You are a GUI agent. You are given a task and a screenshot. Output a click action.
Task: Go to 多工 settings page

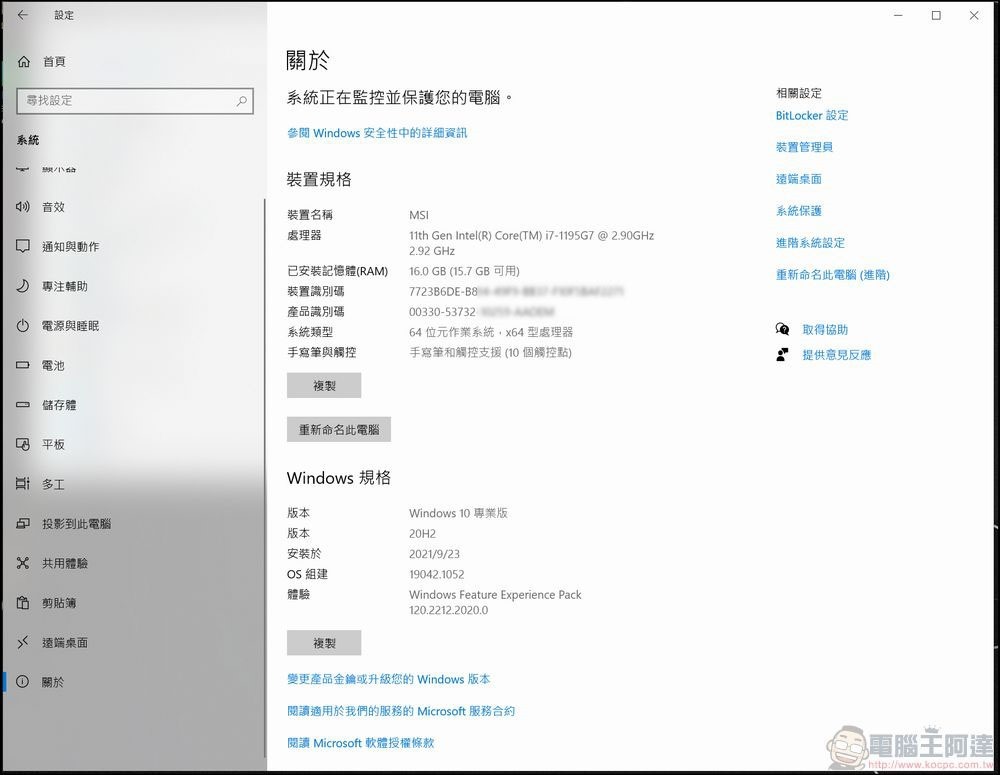point(133,484)
